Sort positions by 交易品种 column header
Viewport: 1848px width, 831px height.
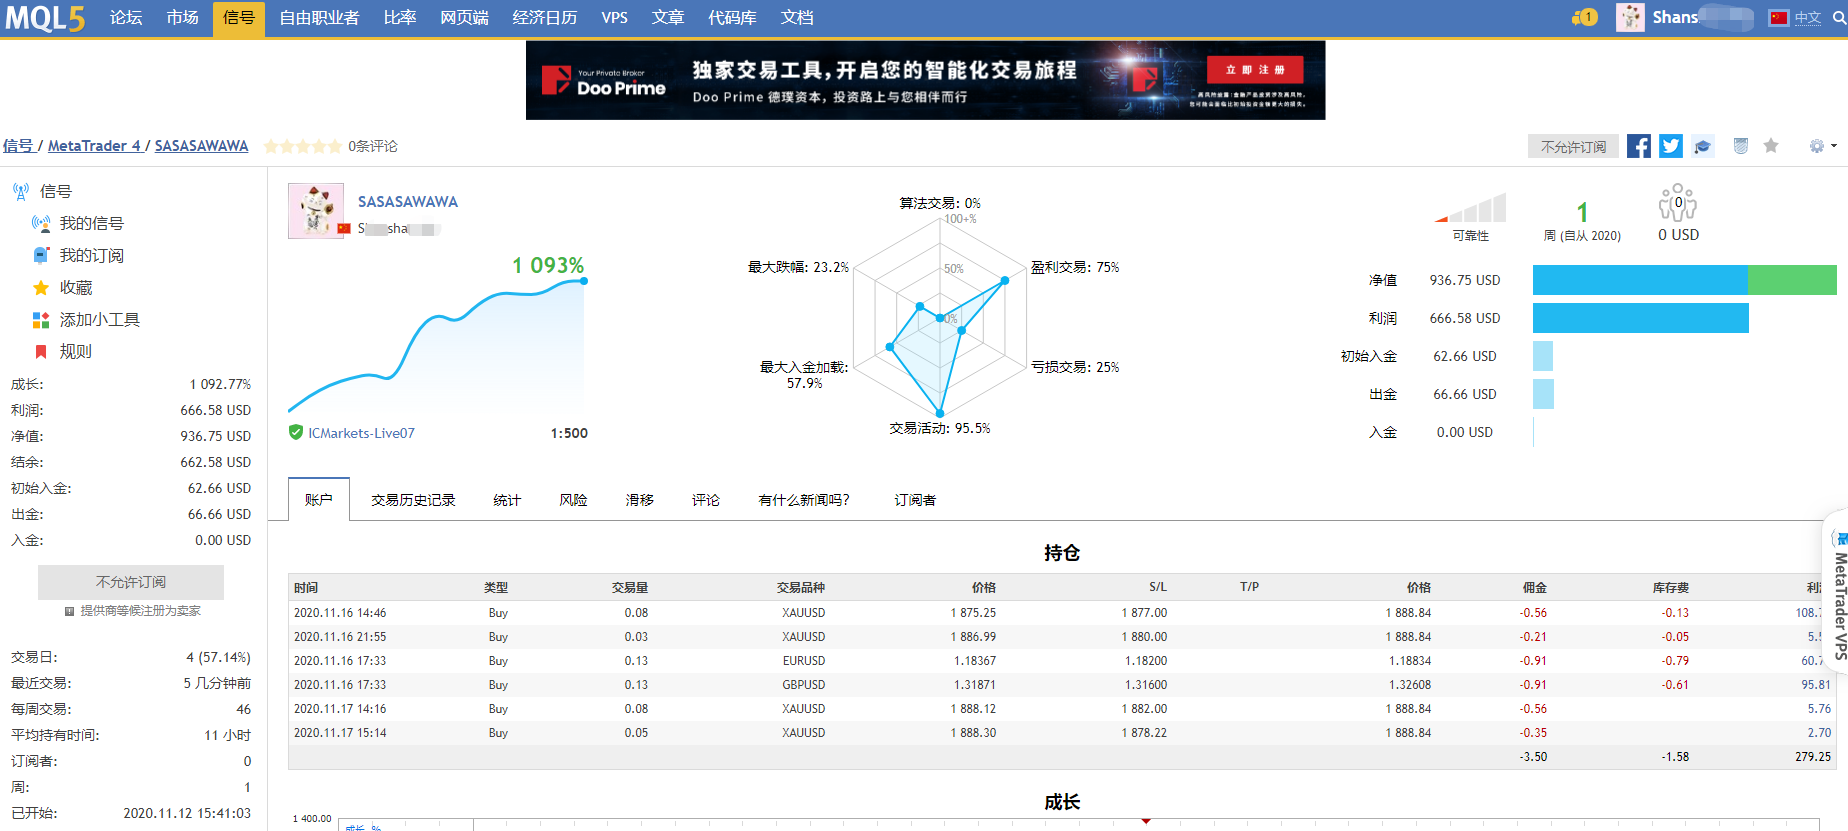point(801,588)
